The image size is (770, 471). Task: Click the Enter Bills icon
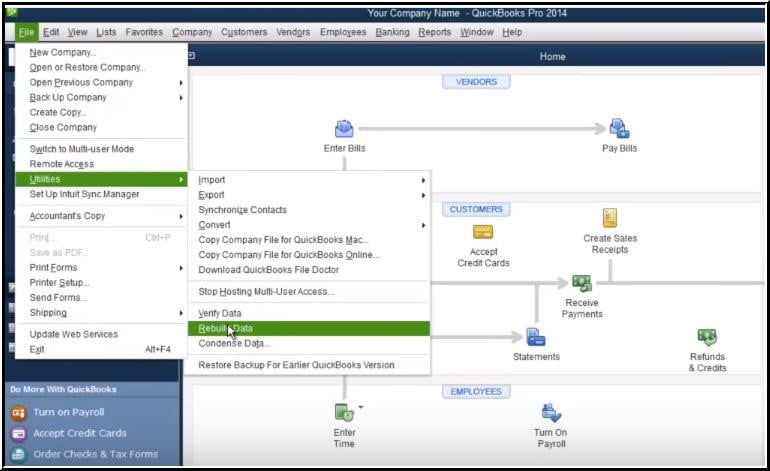point(344,129)
